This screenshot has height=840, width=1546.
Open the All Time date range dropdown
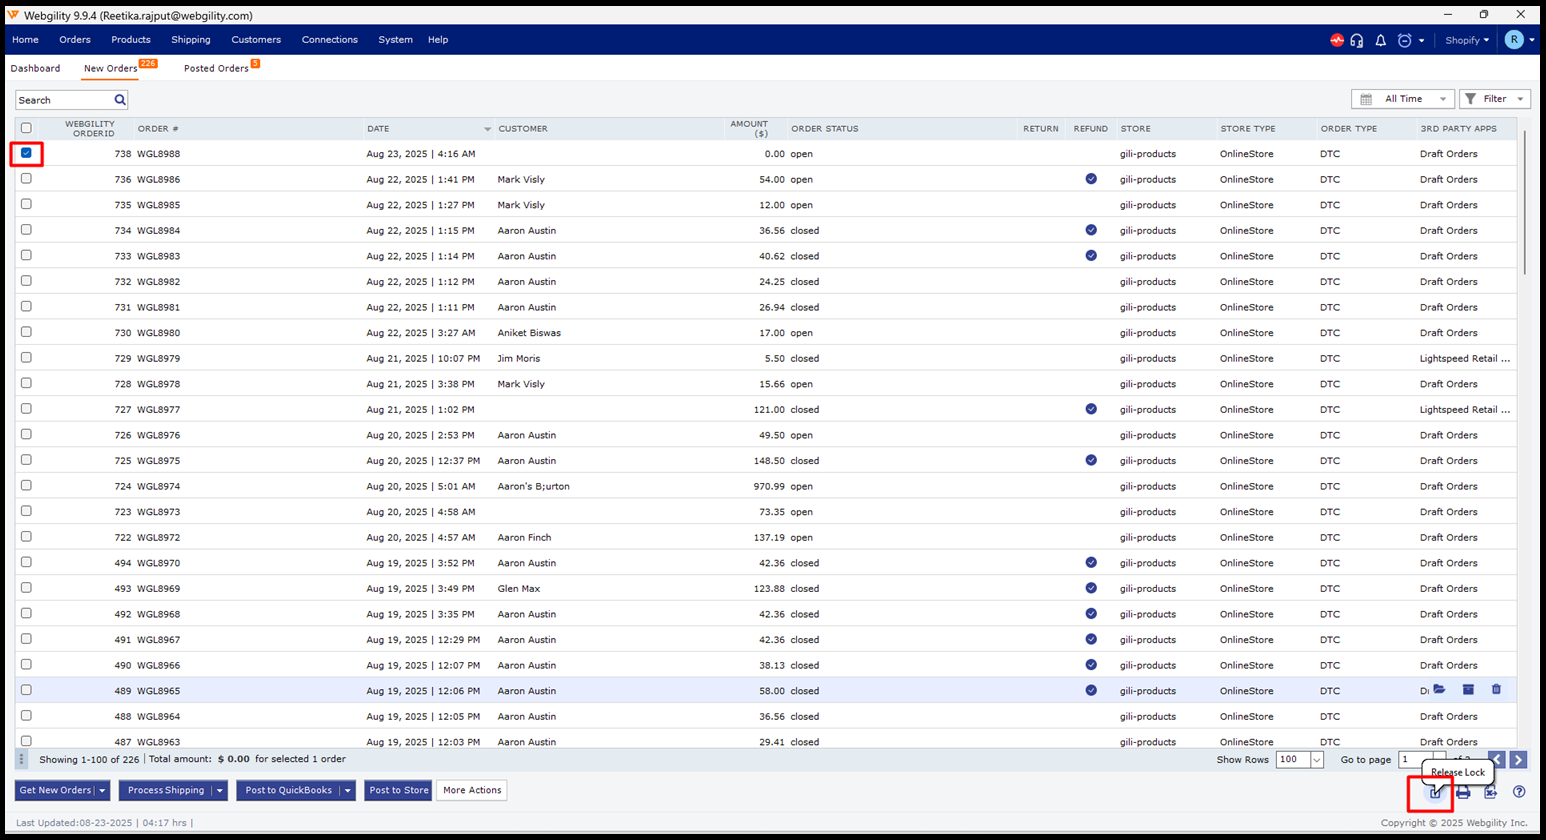[x=1402, y=99]
